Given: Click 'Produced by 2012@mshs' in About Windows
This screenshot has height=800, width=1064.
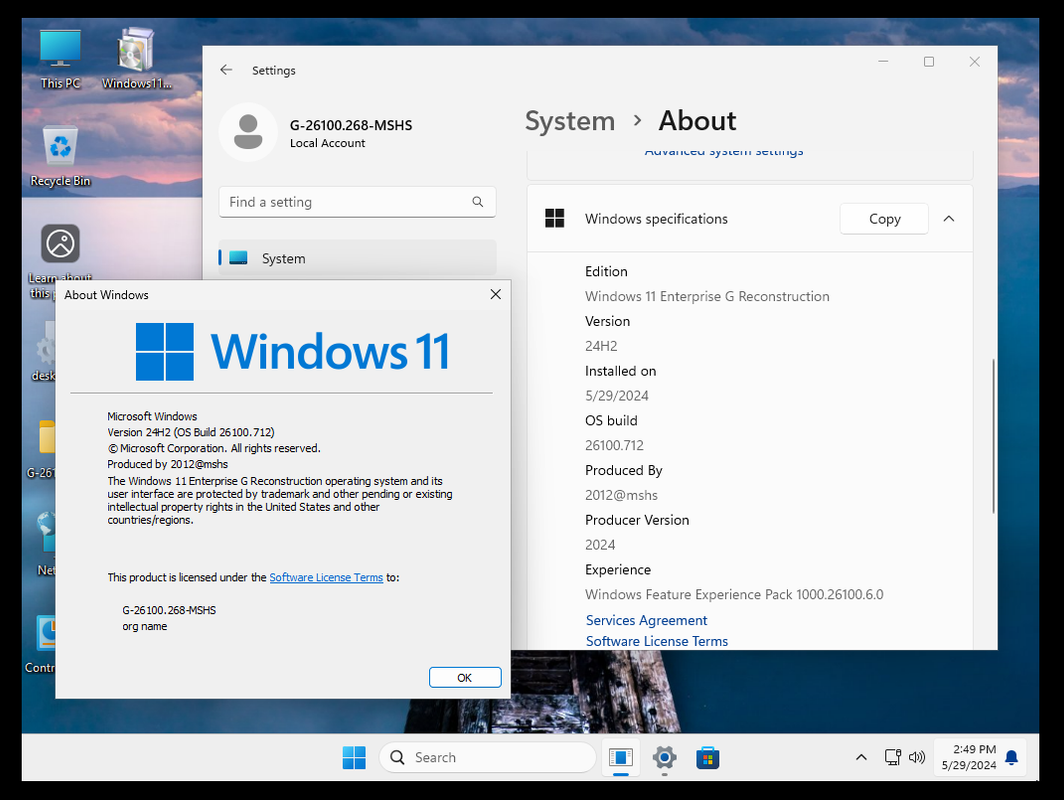Looking at the screenshot, I should click(x=168, y=464).
